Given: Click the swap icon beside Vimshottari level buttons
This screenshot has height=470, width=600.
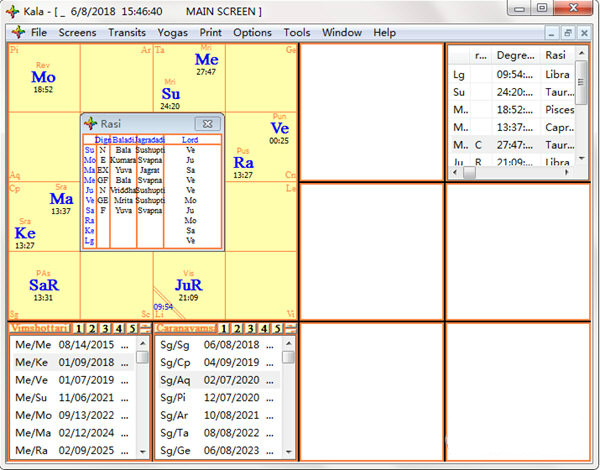Looking at the screenshot, I should coord(145,328).
